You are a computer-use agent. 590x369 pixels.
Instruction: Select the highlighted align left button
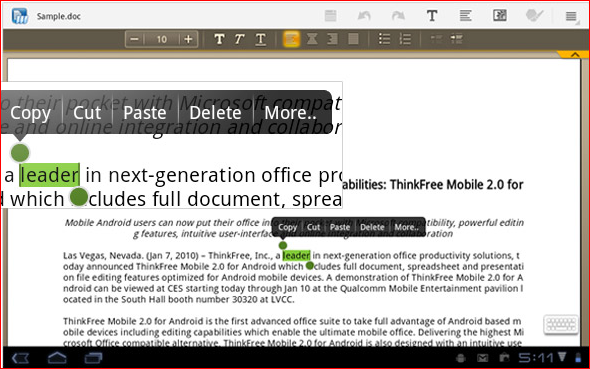pyautogui.click(x=291, y=39)
